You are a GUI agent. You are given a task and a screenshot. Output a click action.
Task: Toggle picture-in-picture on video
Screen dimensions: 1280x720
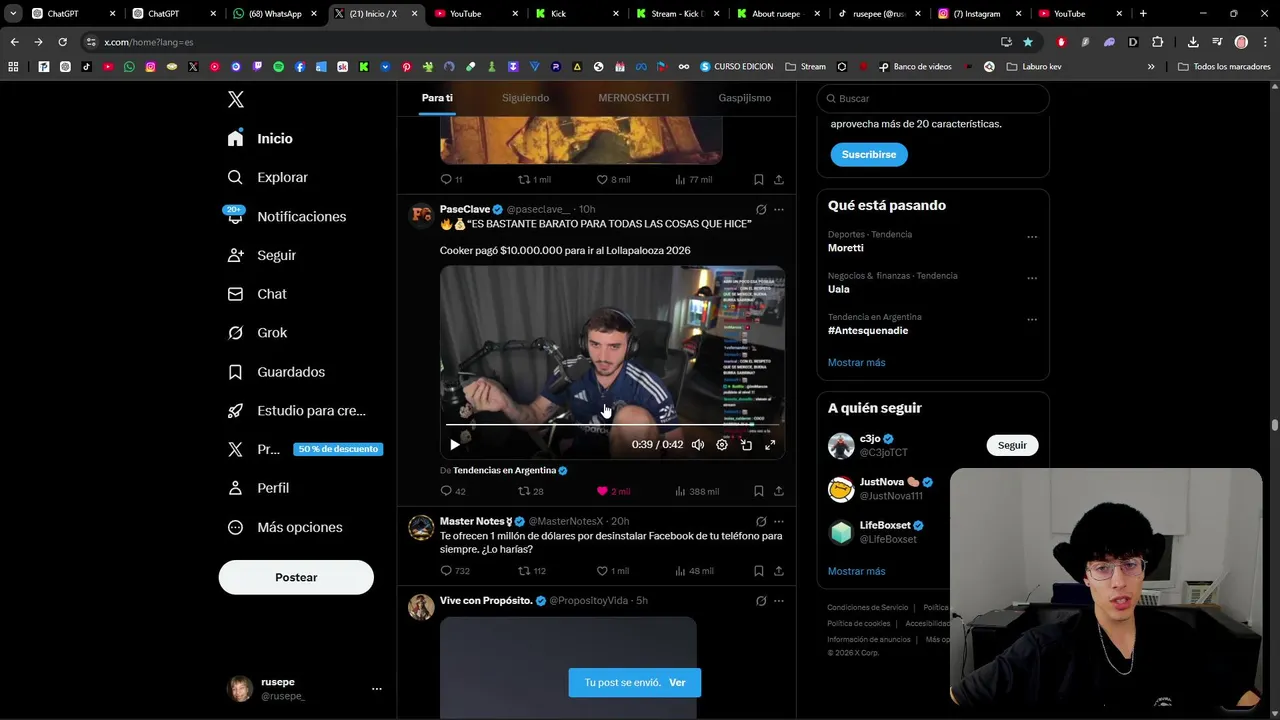pyautogui.click(x=746, y=445)
